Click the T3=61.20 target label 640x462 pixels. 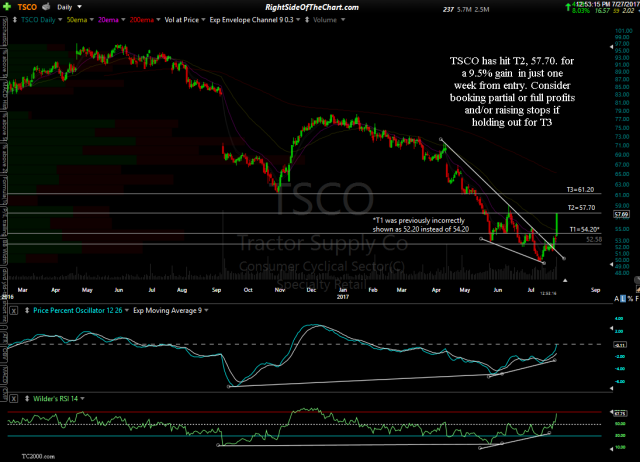(x=580, y=190)
